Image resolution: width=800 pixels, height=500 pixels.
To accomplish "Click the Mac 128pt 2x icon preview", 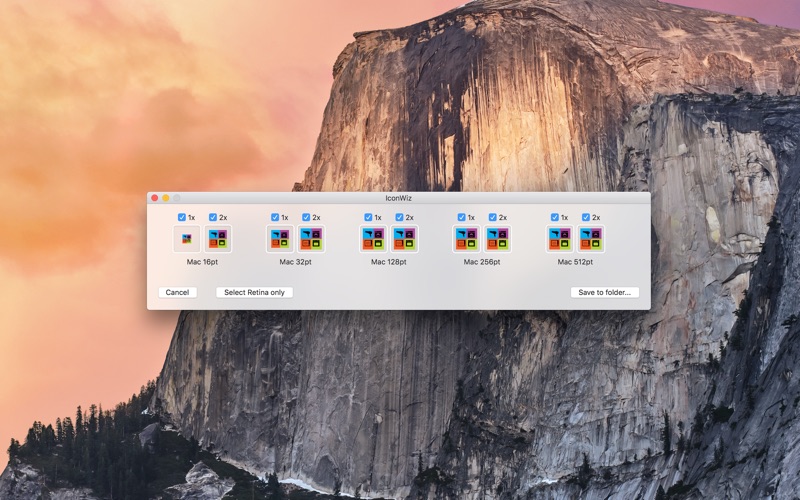I will click(x=405, y=239).
